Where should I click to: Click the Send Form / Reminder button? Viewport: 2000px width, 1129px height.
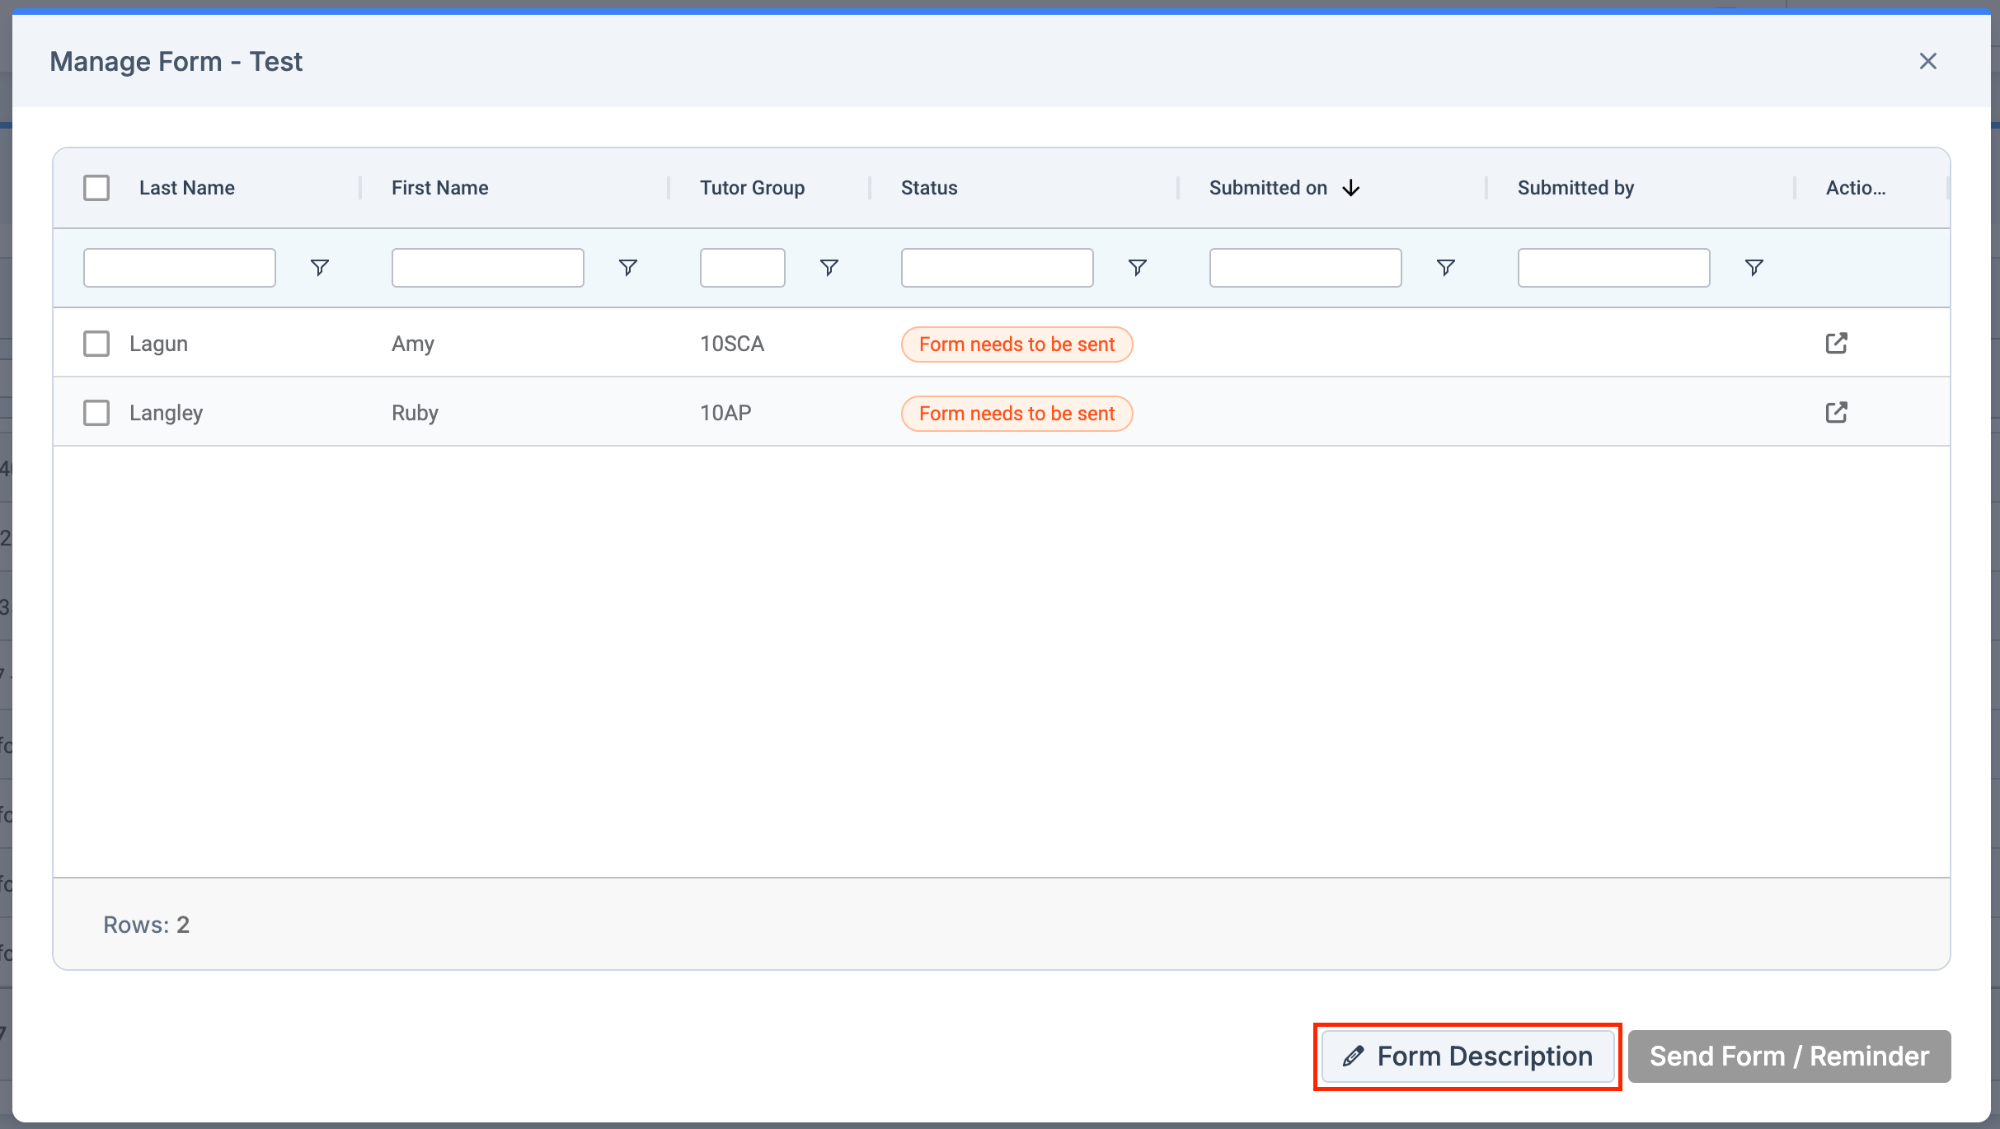1788,1056
